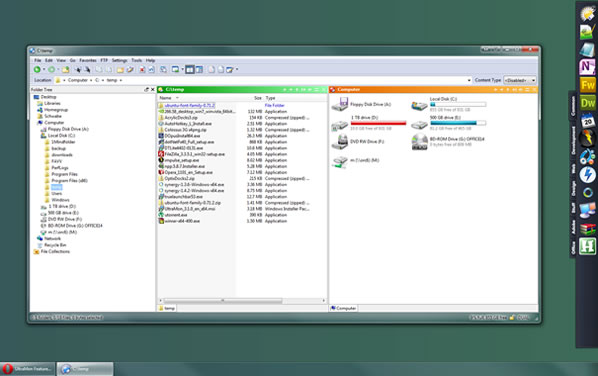Screen dimensions: 598x376
Task: Open the Edit menu
Action: coord(49,60)
